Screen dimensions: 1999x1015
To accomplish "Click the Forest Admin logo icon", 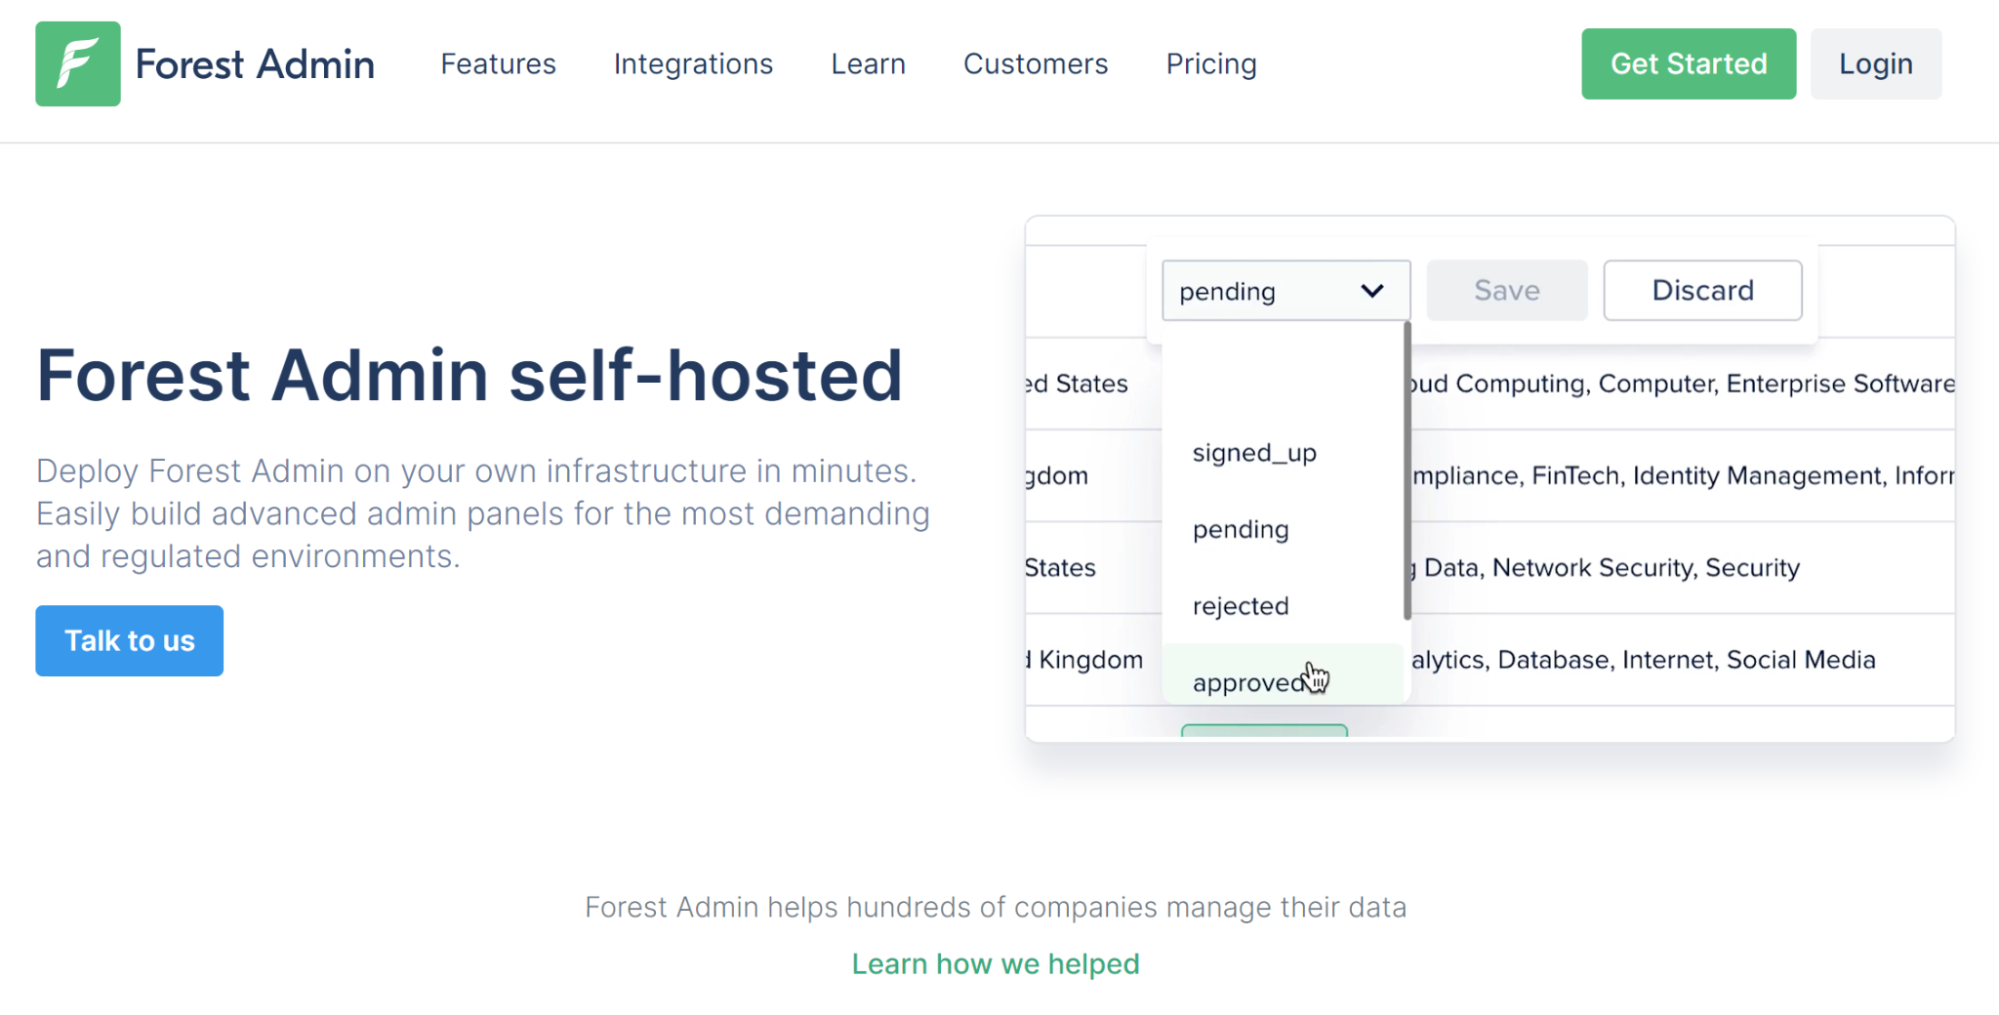I will coord(77,63).
